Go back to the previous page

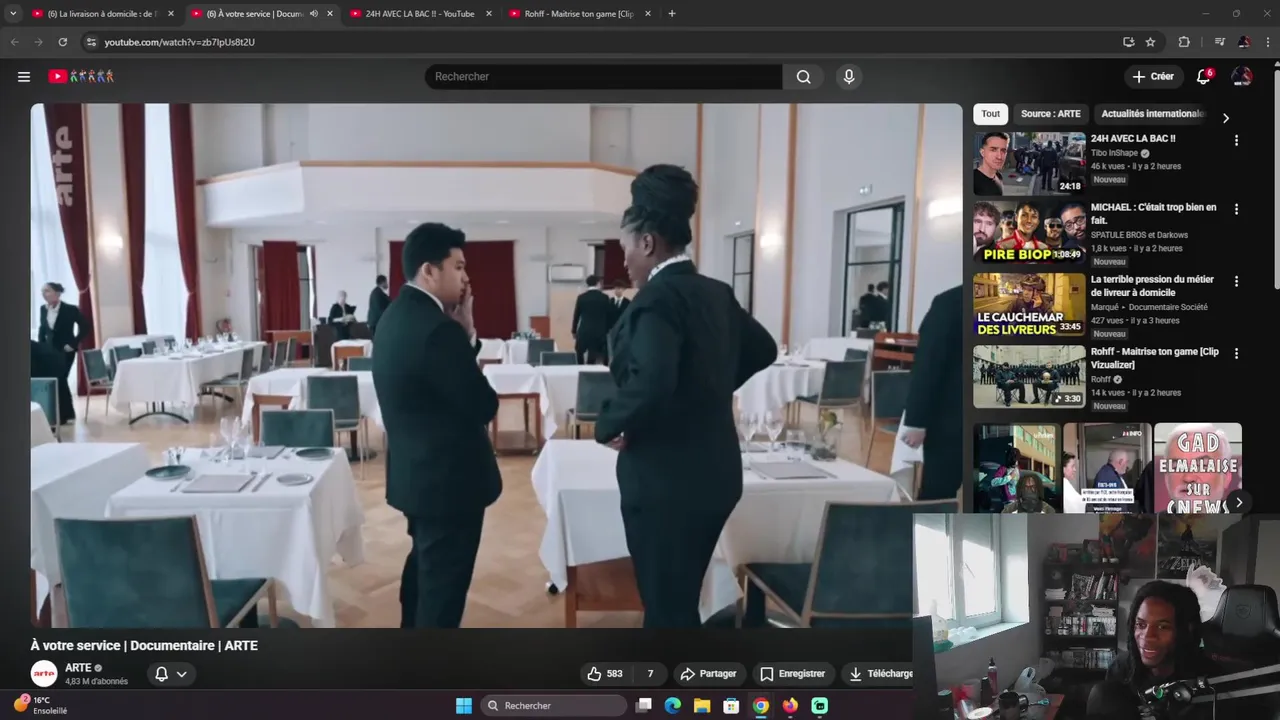pos(15,42)
